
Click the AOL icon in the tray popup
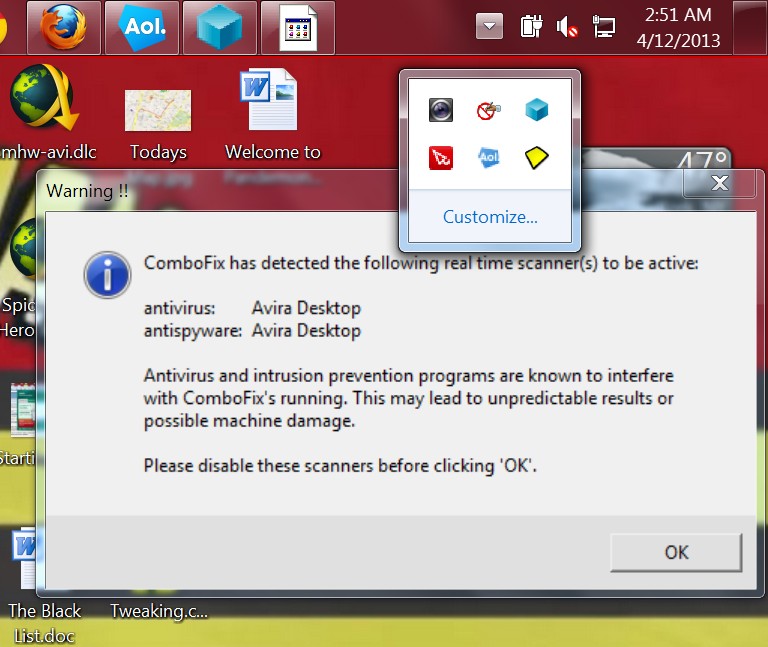(488, 158)
